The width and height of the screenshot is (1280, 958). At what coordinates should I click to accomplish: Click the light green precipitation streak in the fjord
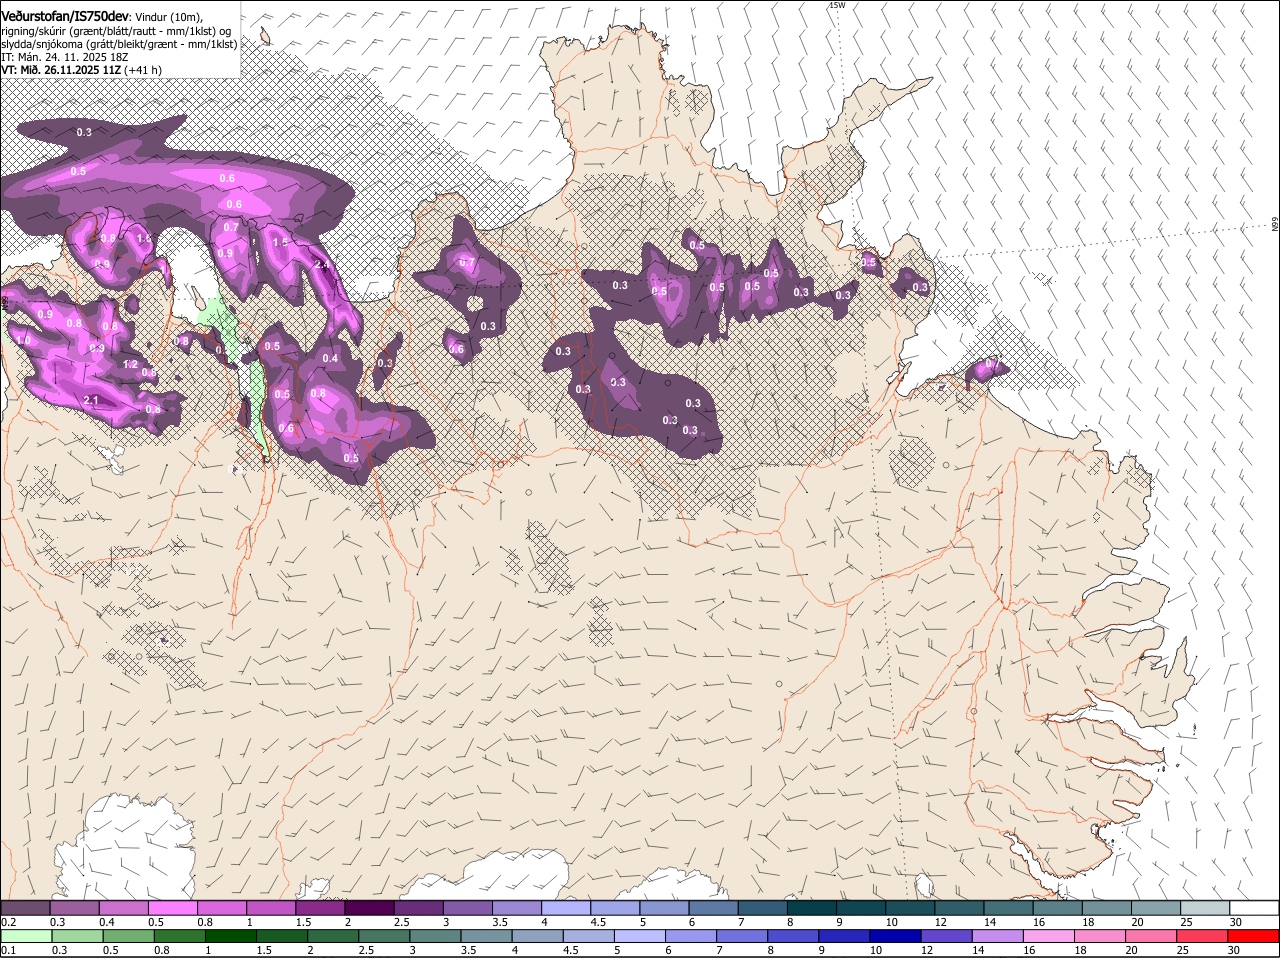[256, 400]
